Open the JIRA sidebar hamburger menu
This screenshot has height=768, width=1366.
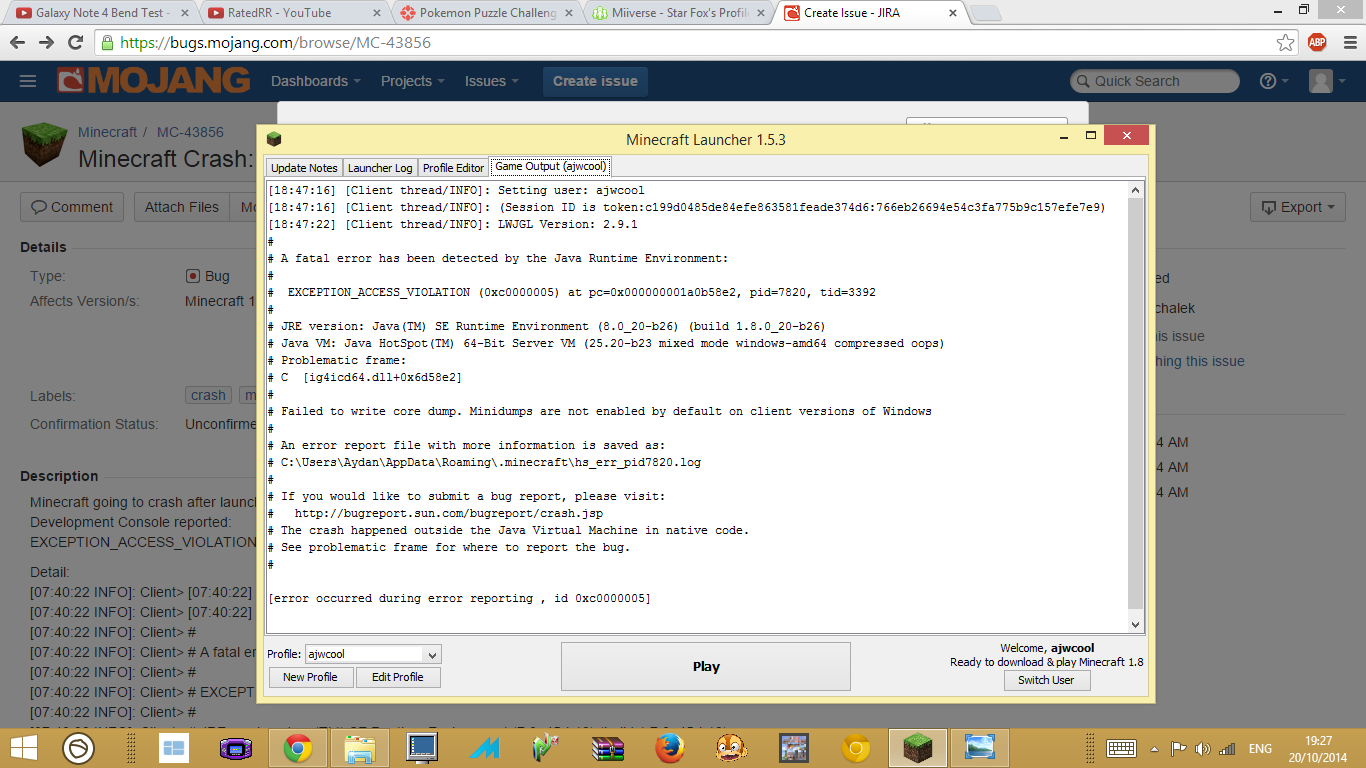[x=28, y=81]
